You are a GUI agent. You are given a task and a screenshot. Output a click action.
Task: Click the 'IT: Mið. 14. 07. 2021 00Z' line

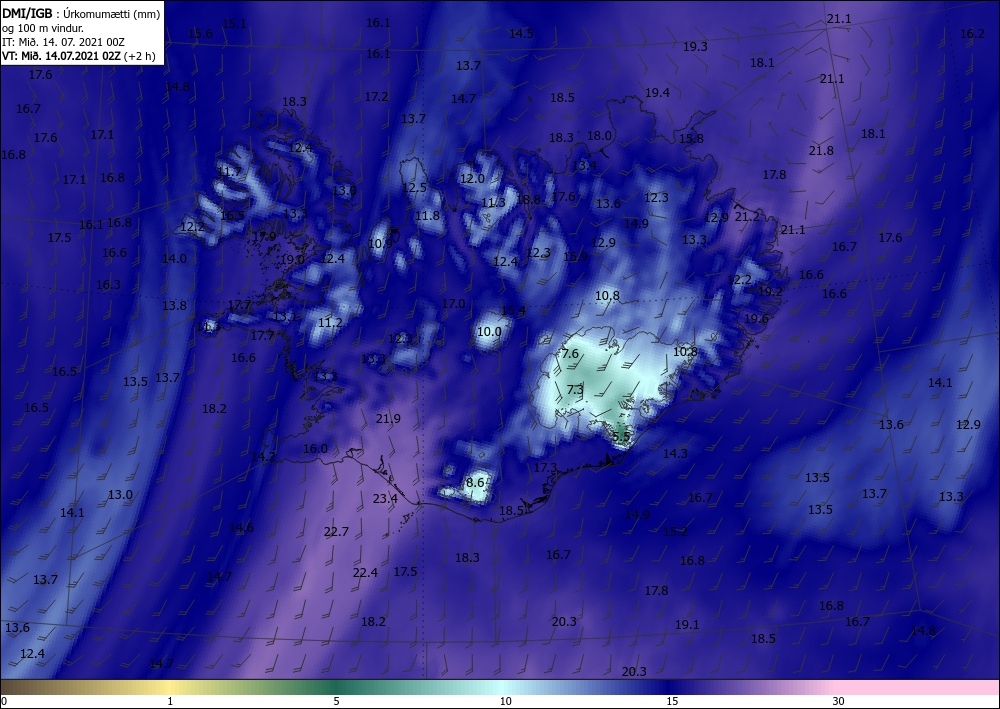tap(63, 42)
